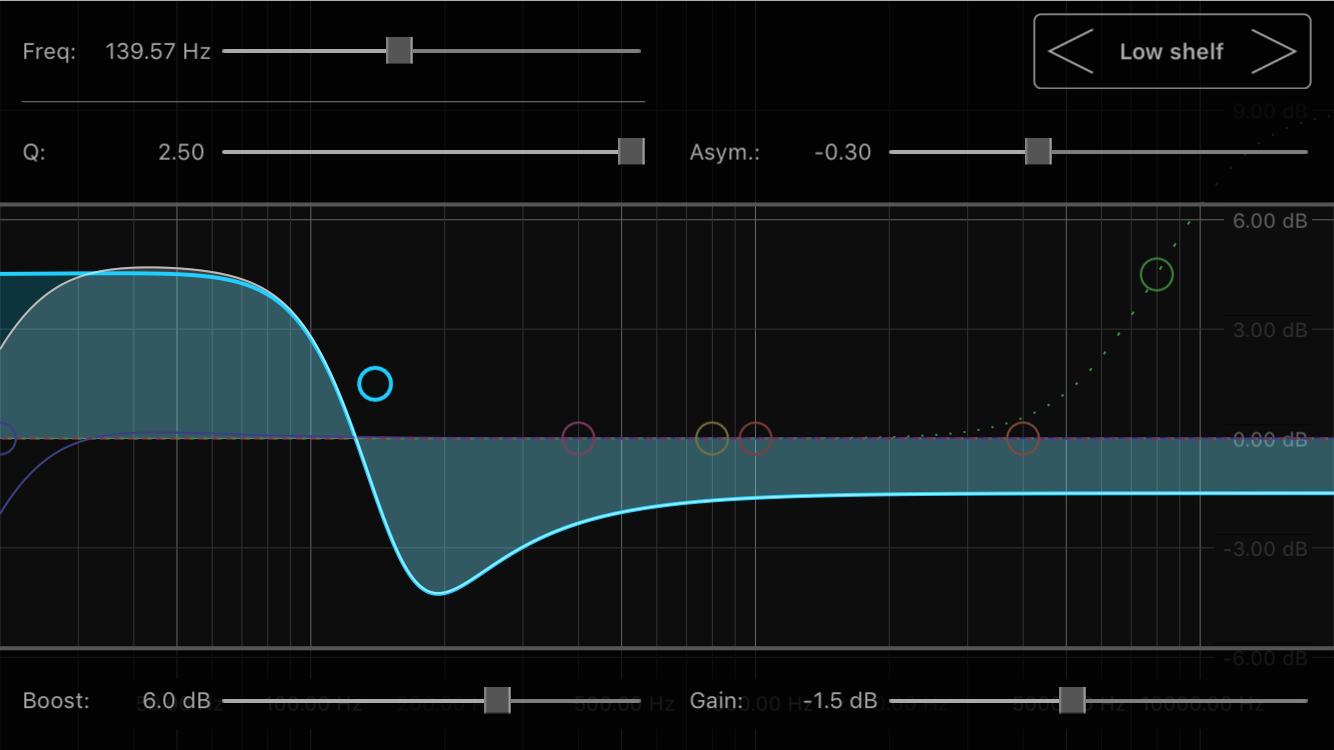Select the bright blue EQ band node
Screen dimensions: 1334x750
[375, 384]
